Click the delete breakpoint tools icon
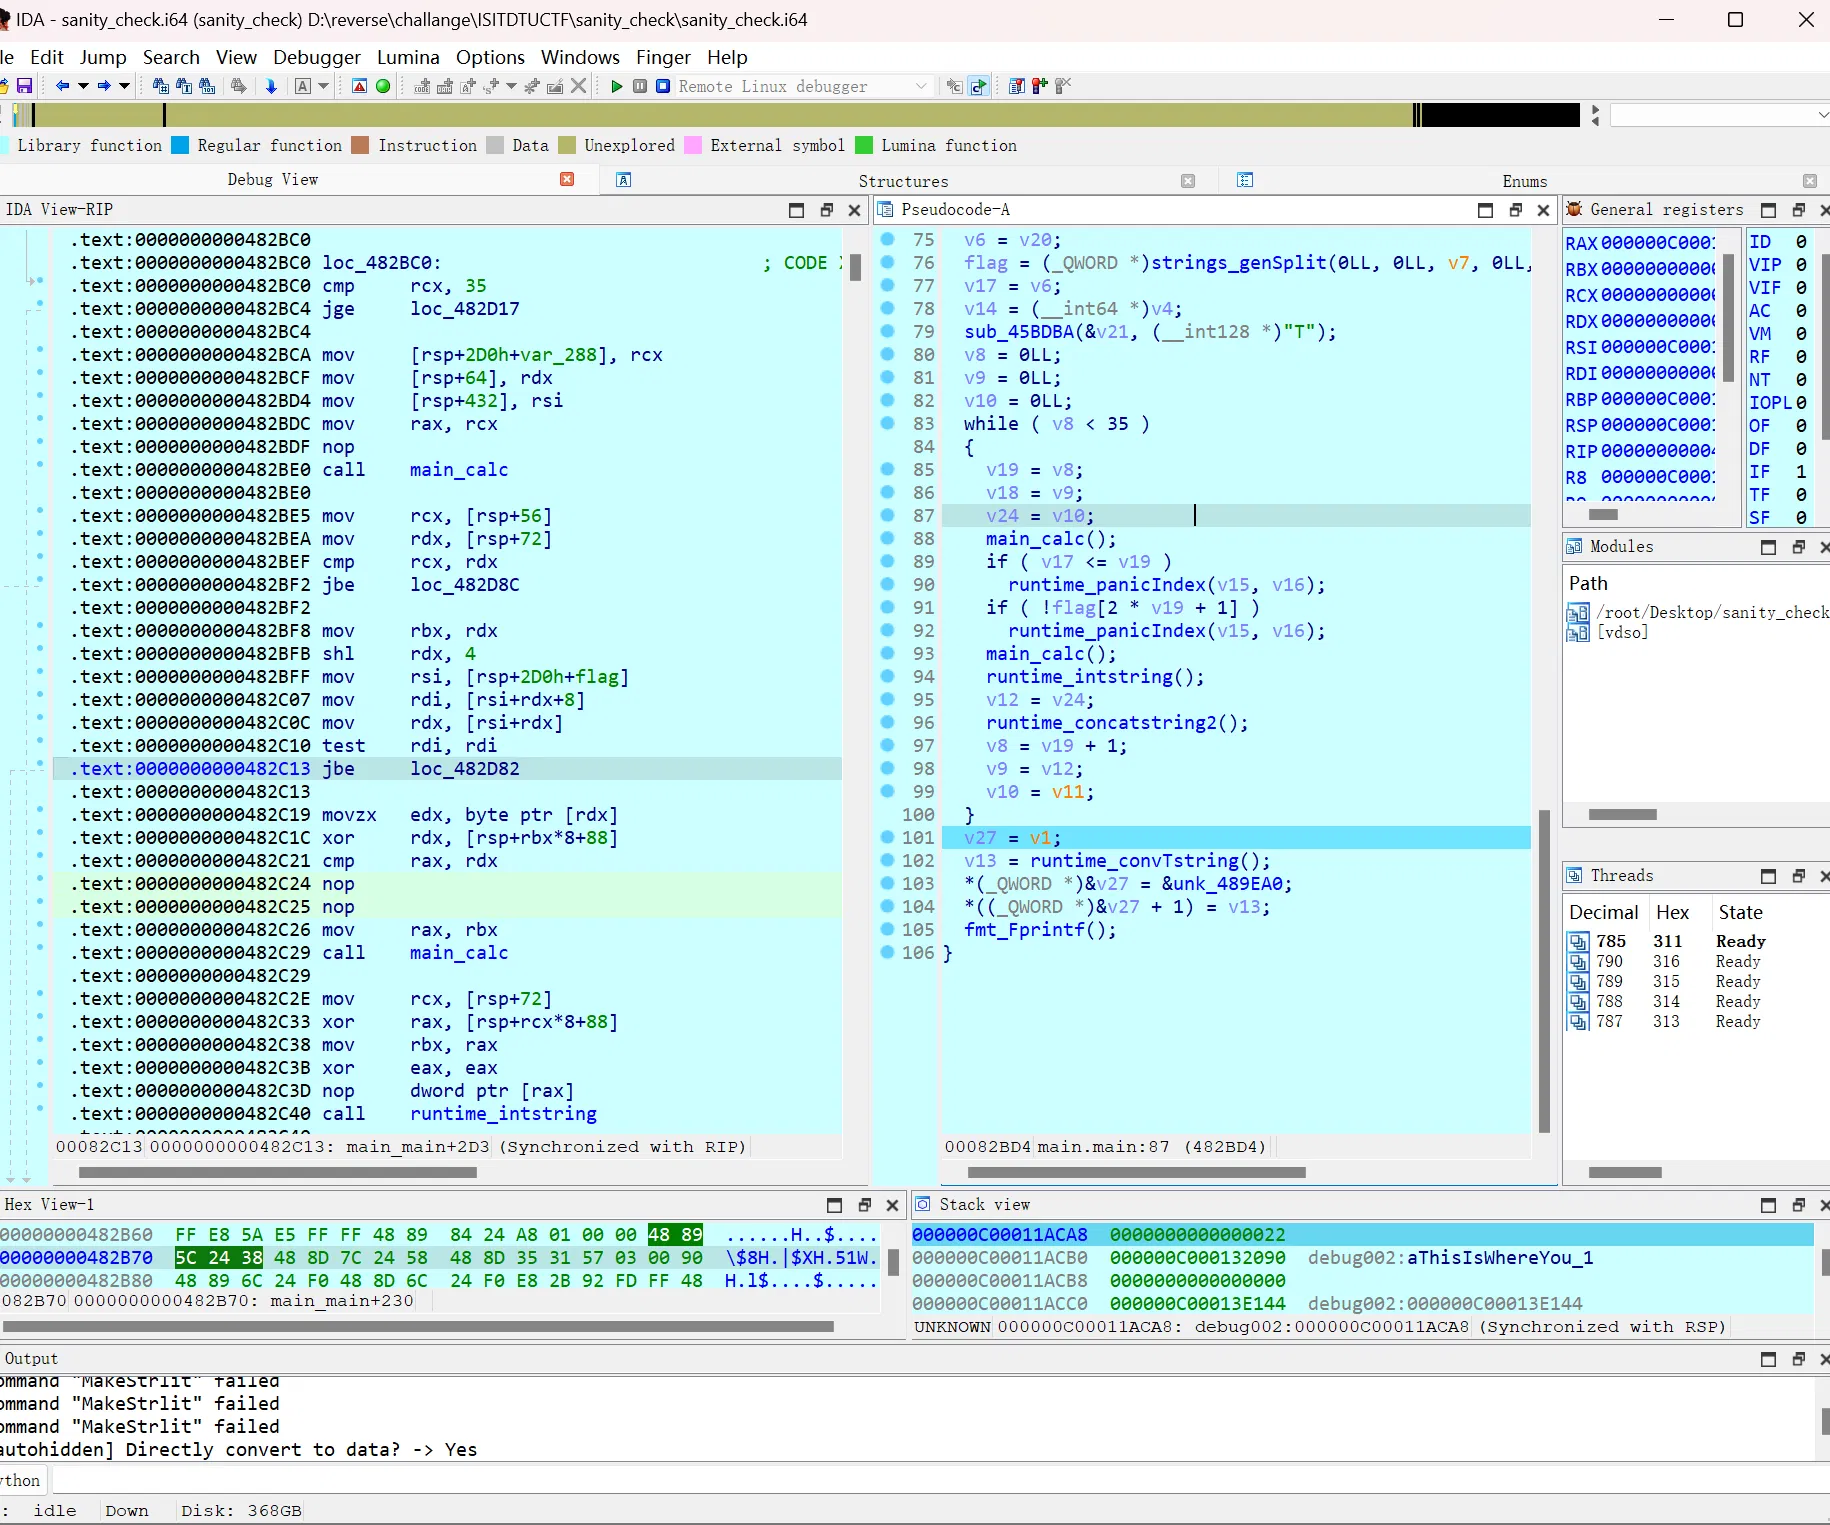 click(x=1063, y=87)
